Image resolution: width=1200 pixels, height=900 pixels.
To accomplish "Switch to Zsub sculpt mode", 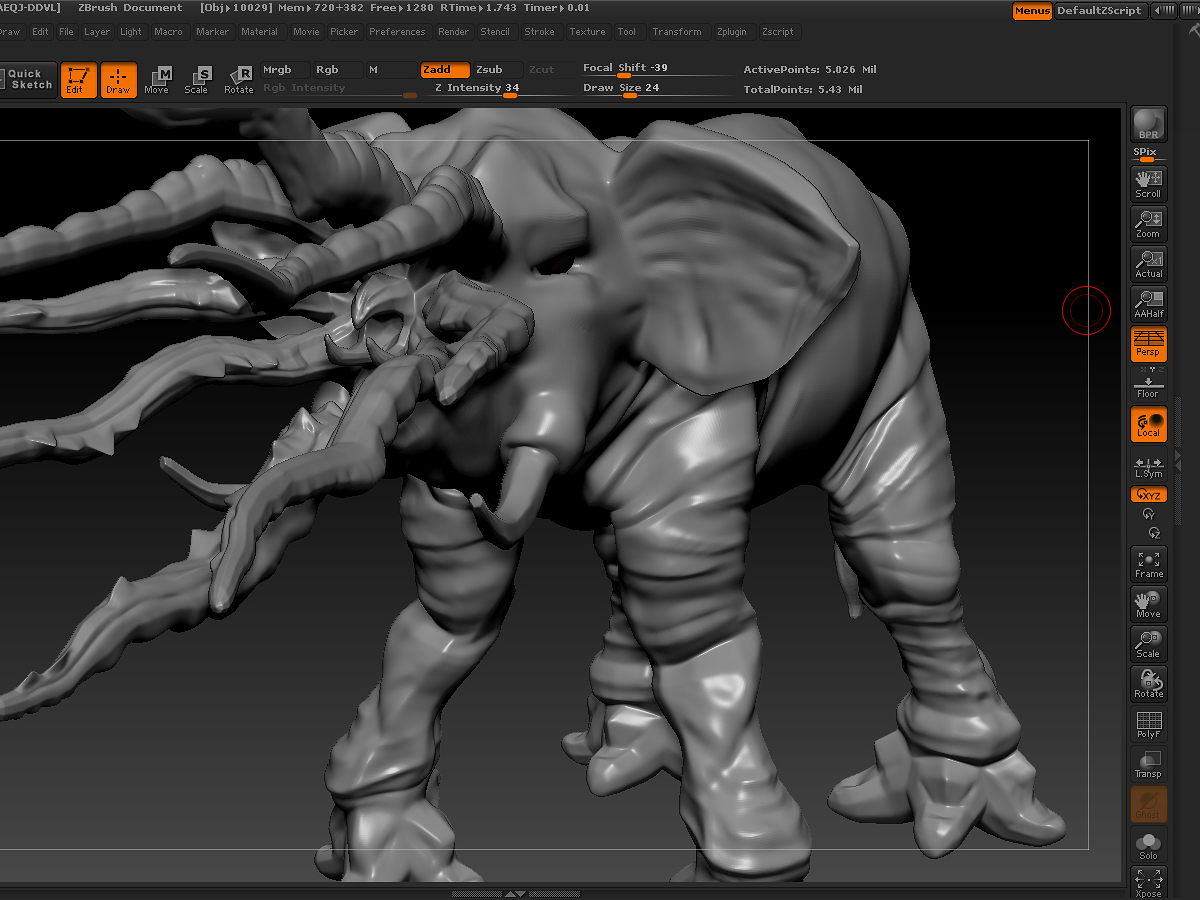I will pyautogui.click(x=496, y=70).
